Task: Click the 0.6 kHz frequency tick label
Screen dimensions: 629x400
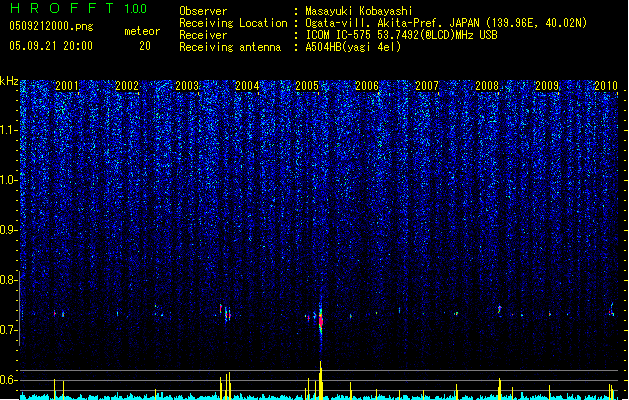Action: tap(8, 380)
